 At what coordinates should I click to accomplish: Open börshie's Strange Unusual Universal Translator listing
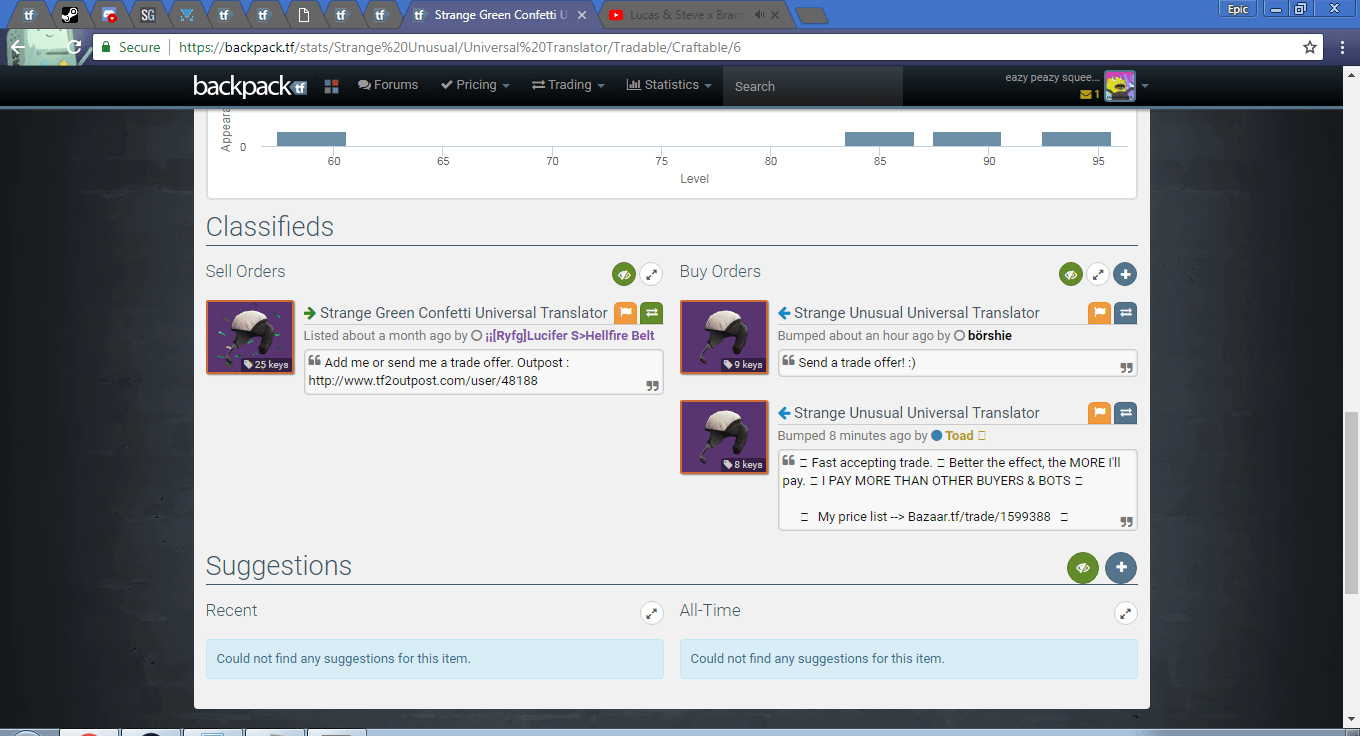[x=917, y=313]
